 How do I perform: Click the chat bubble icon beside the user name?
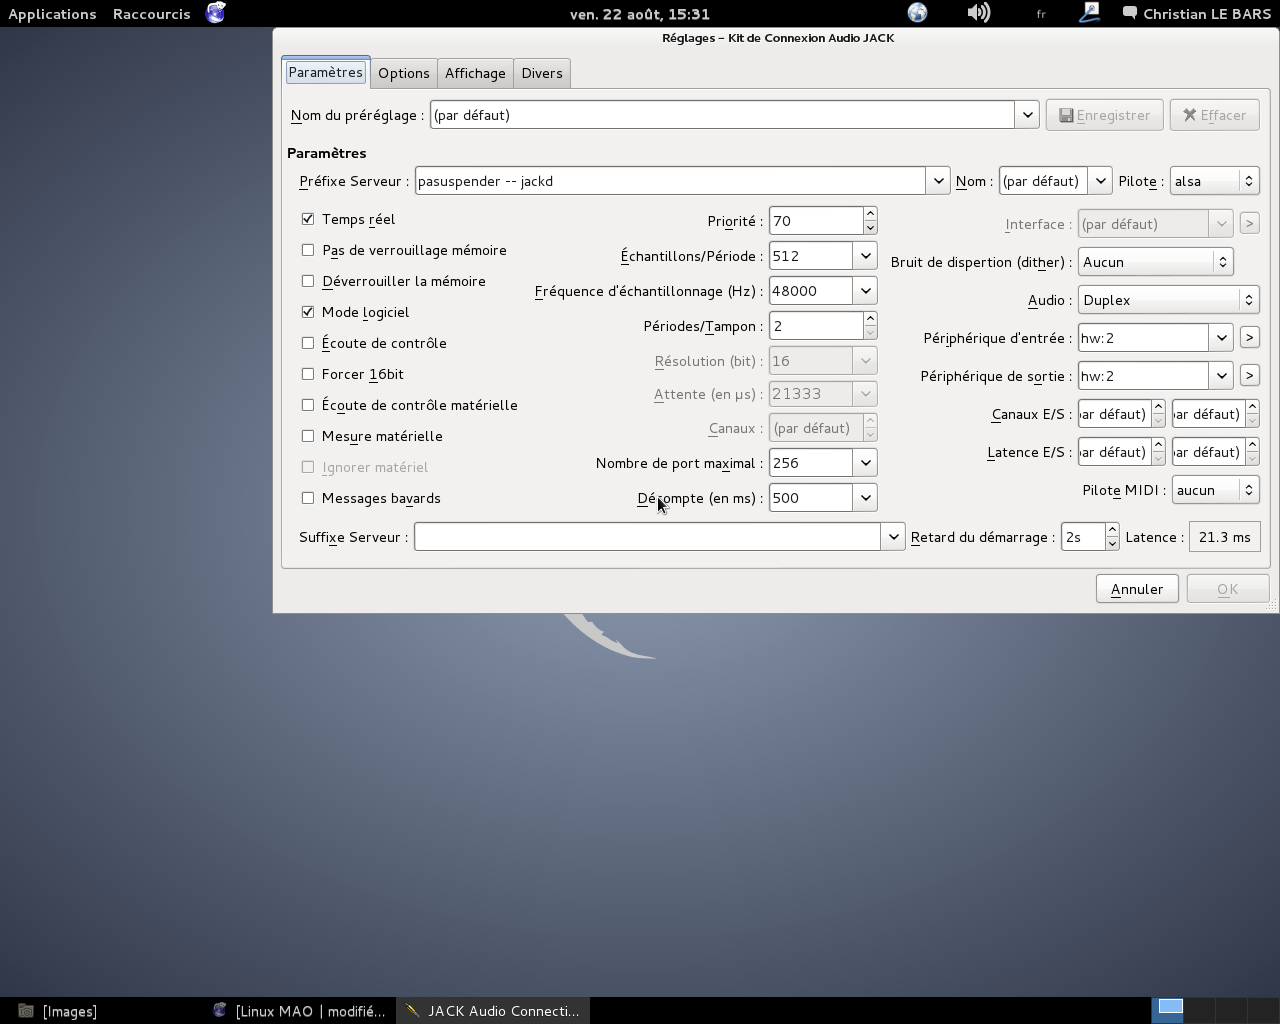tap(1130, 13)
